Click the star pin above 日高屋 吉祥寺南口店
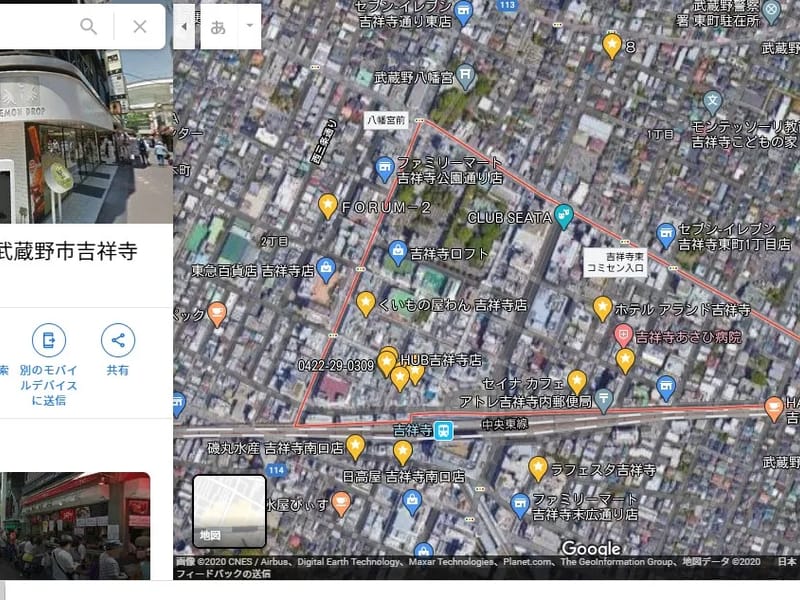Image resolution: width=800 pixels, height=600 pixels. [403, 453]
